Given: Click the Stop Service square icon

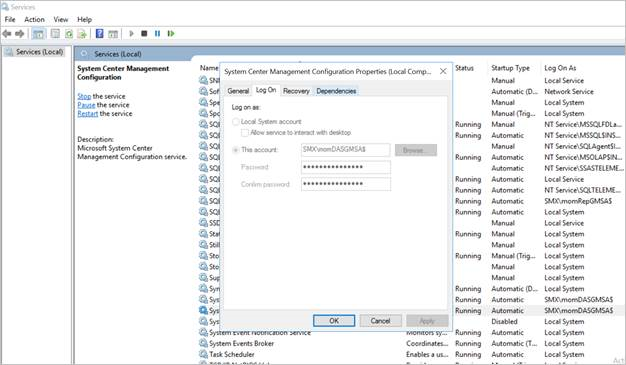Looking at the screenshot, I should (x=144, y=34).
